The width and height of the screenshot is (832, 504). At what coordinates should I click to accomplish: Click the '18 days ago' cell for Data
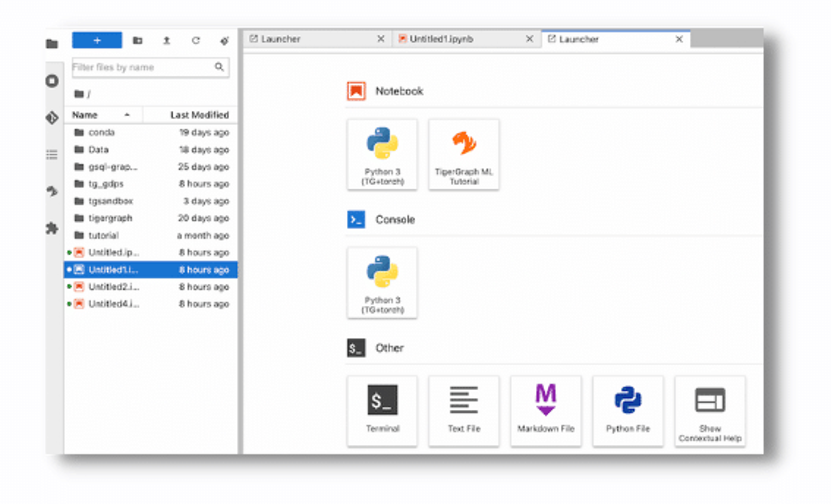click(204, 150)
